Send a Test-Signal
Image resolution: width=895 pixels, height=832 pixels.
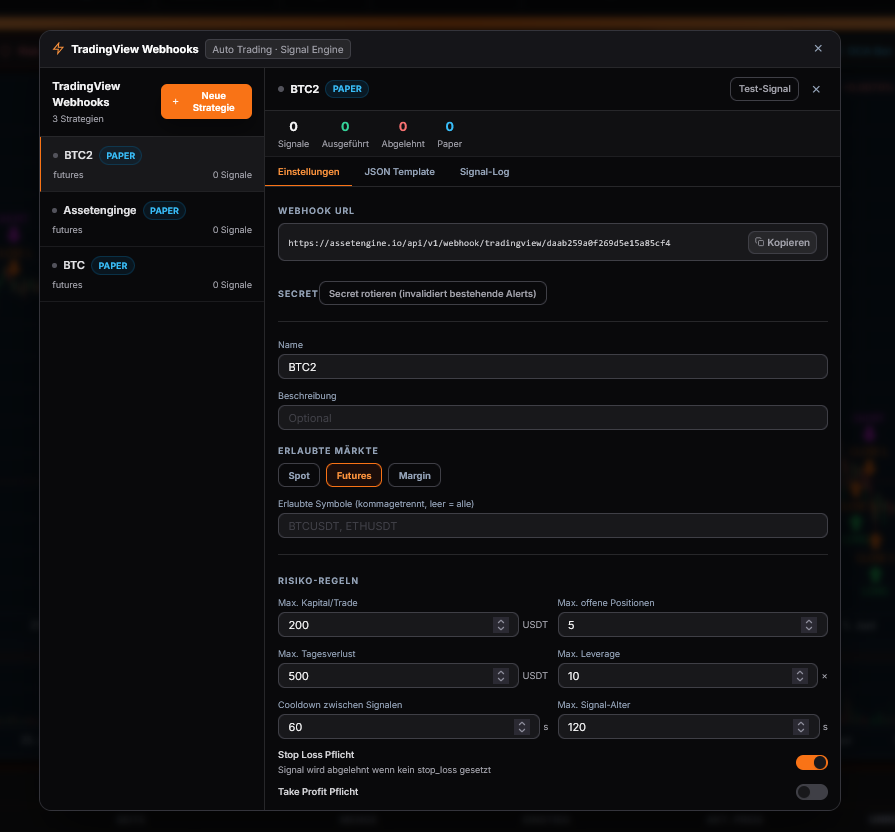tap(764, 89)
